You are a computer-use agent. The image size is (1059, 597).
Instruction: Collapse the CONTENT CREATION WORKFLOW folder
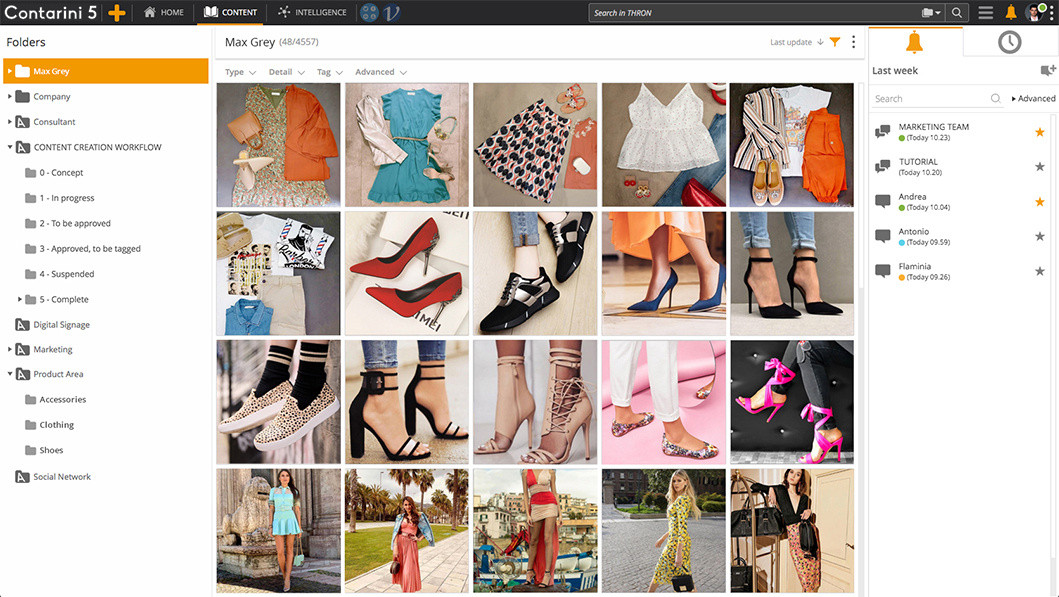coord(9,147)
